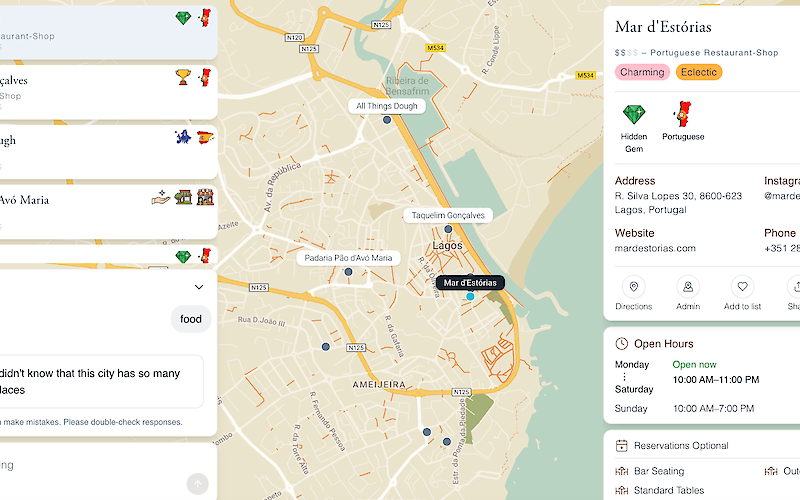The image size is (800, 500).
Task: Collapse the chat panel with chevron
Action: point(198,287)
